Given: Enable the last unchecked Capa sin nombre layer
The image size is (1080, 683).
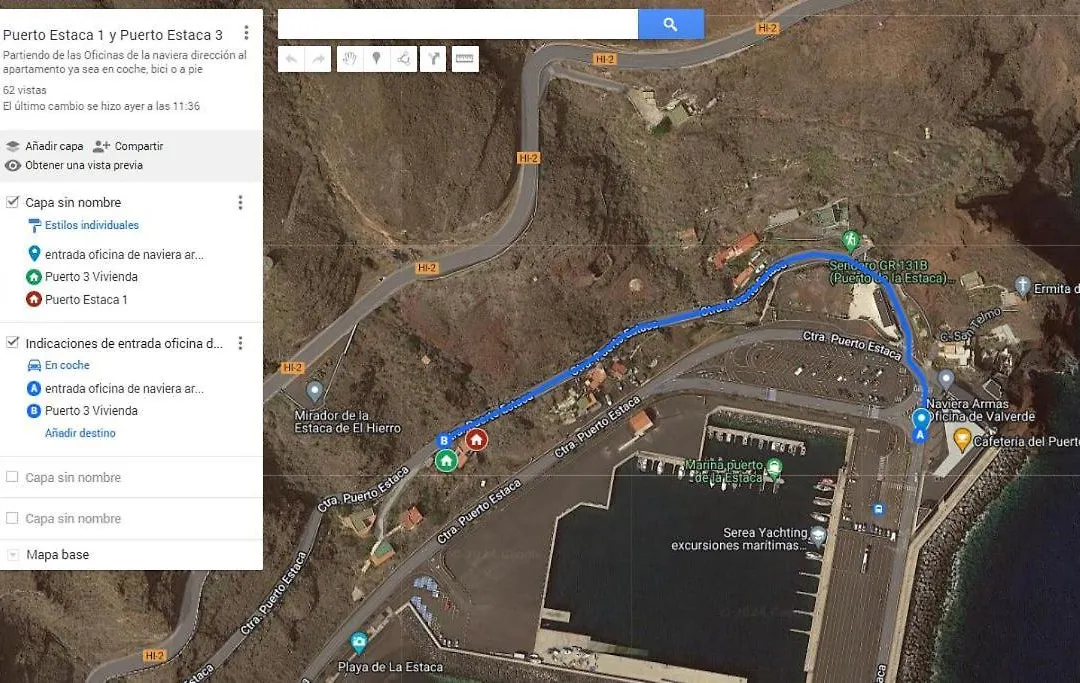Looking at the screenshot, I should point(12,518).
